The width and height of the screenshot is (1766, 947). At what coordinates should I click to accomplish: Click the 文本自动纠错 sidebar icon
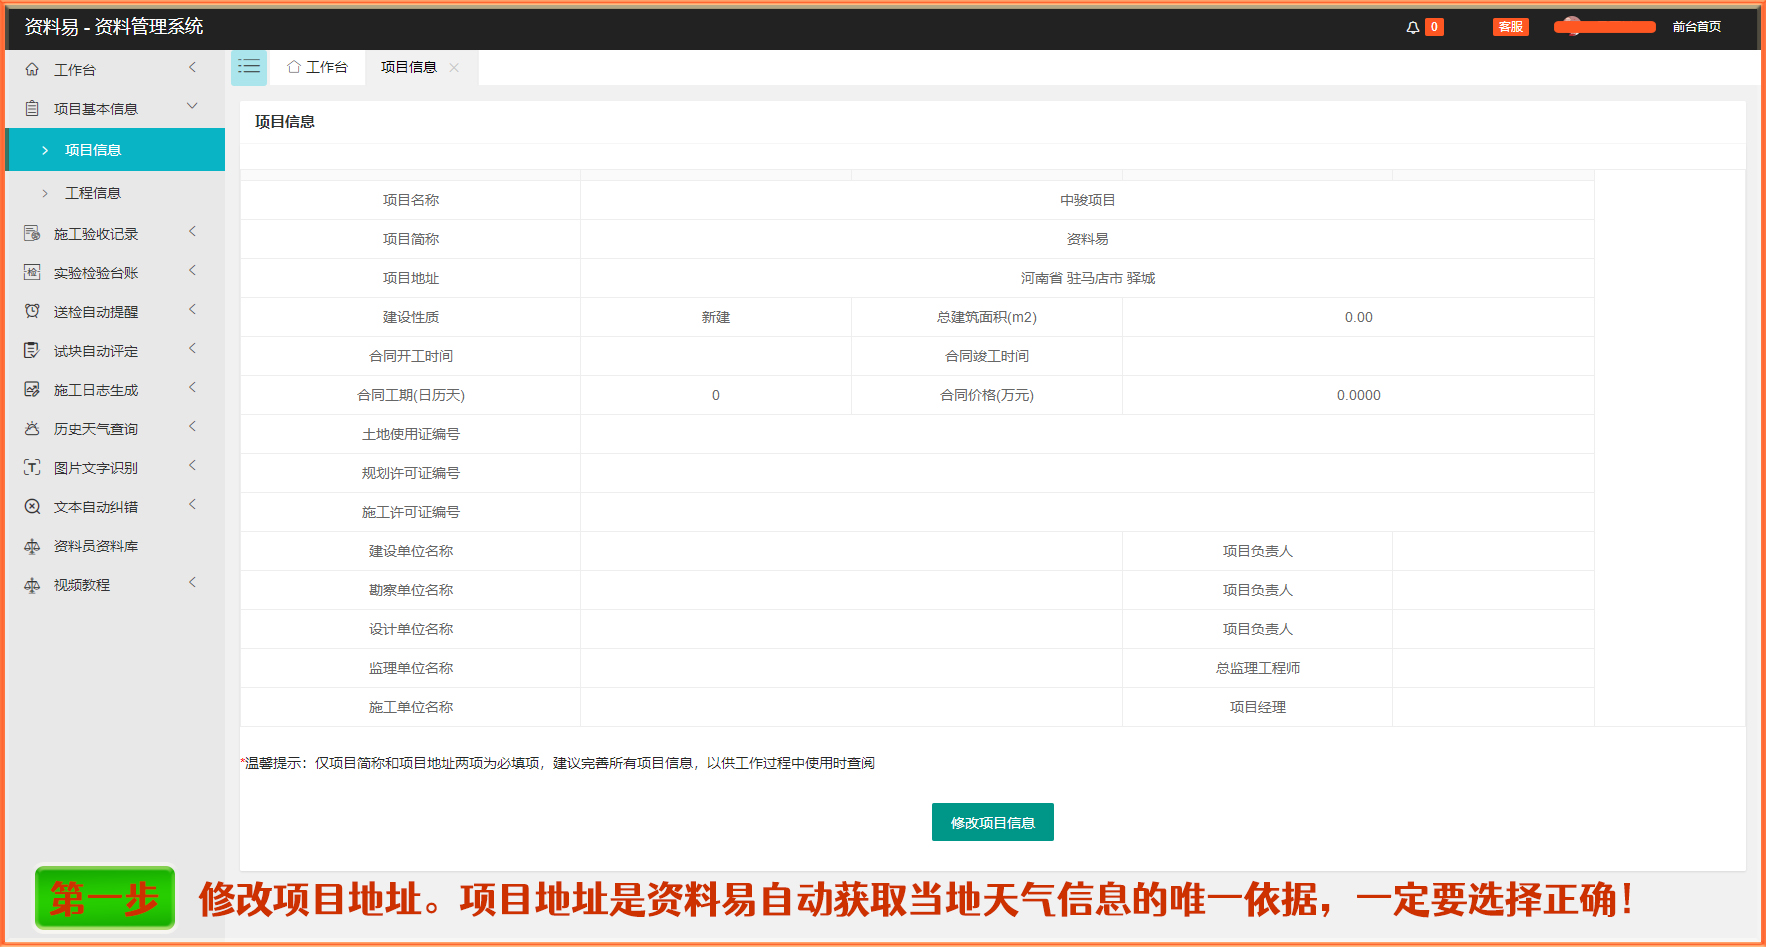32,506
